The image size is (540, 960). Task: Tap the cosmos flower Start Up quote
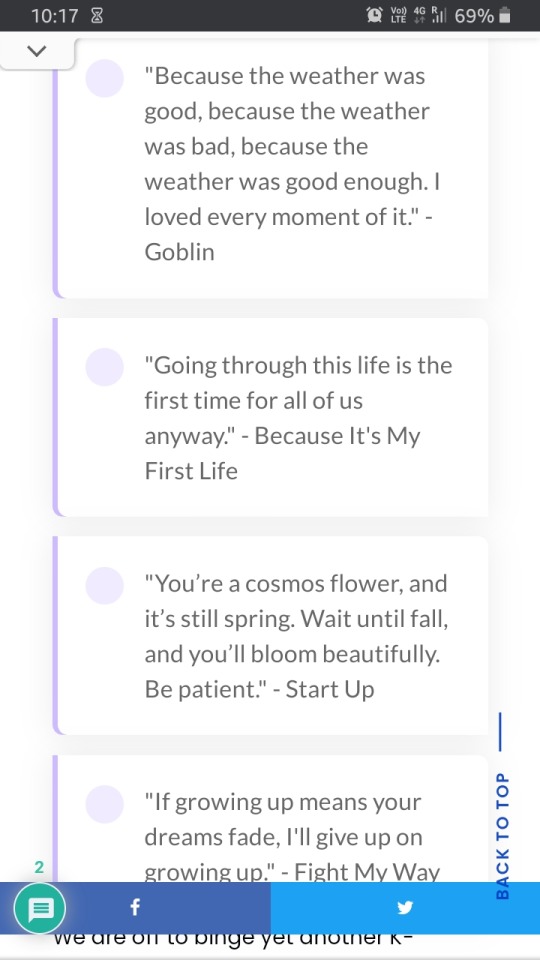click(297, 637)
